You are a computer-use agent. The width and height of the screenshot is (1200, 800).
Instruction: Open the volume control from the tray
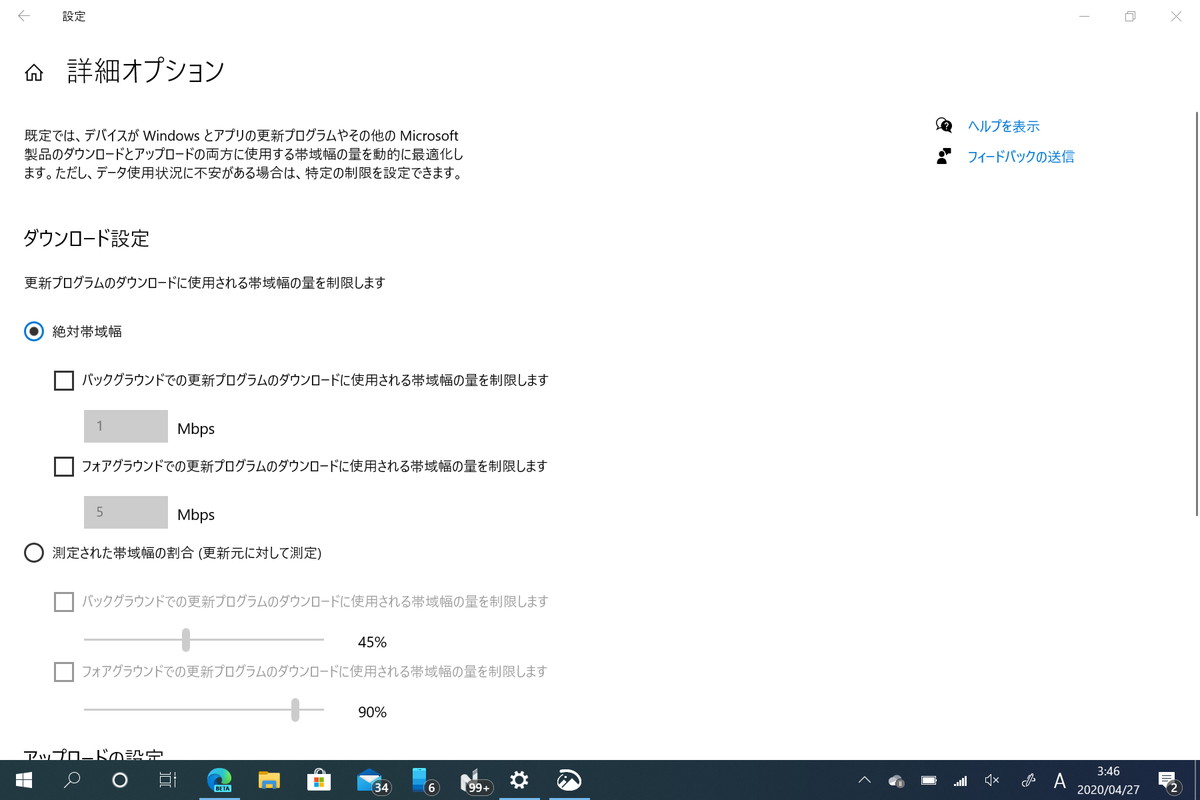point(990,780)
